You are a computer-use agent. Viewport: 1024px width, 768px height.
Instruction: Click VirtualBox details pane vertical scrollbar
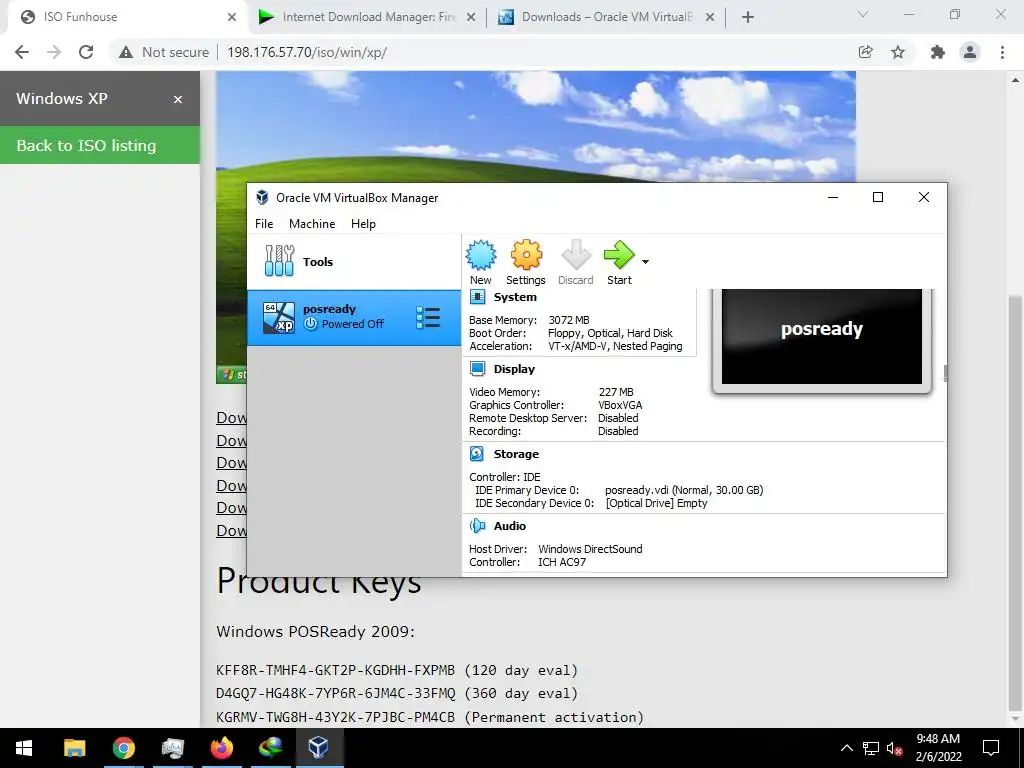(945, 373)
